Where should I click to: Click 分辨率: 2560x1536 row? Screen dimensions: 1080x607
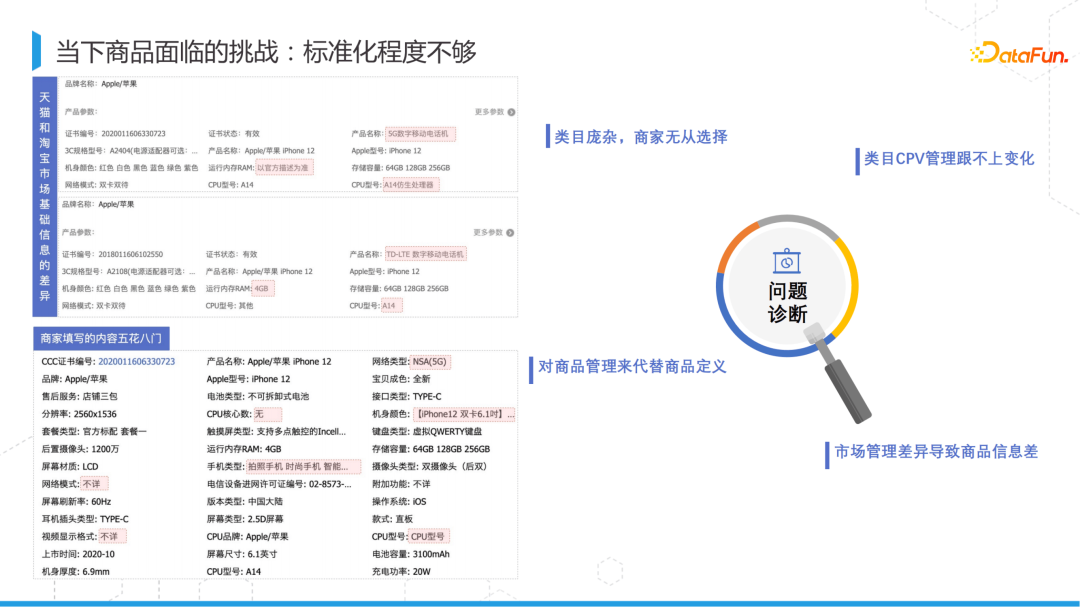tap(79, 414)
